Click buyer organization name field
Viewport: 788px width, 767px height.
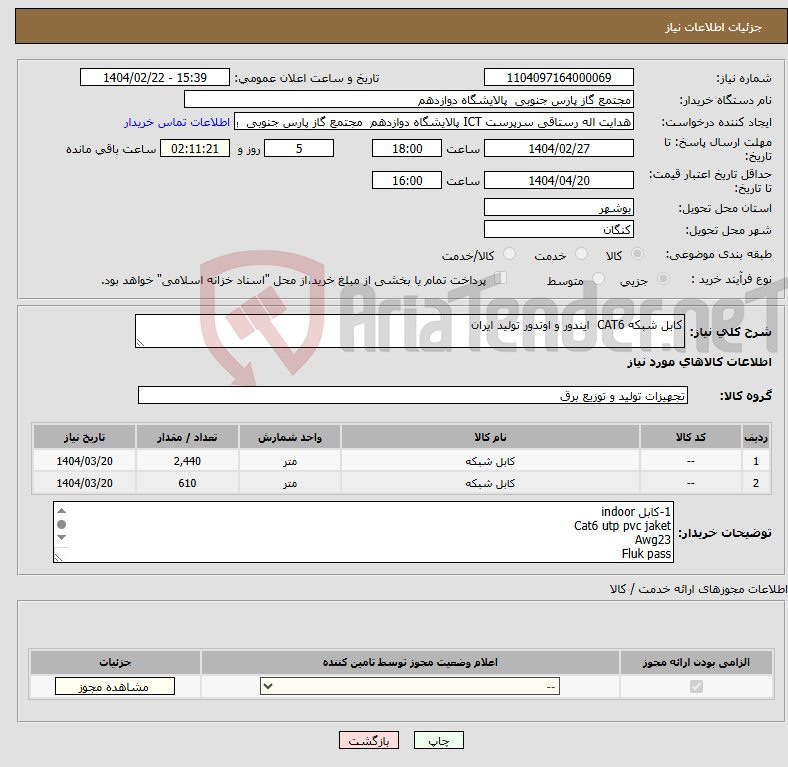tap(409, 100)
